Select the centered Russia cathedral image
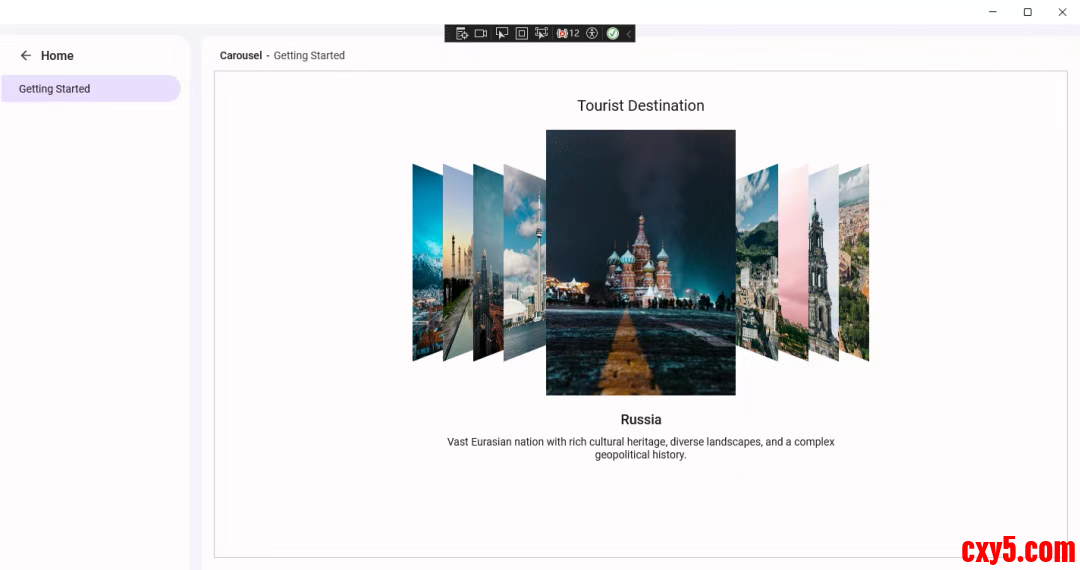 pos(640,262)
